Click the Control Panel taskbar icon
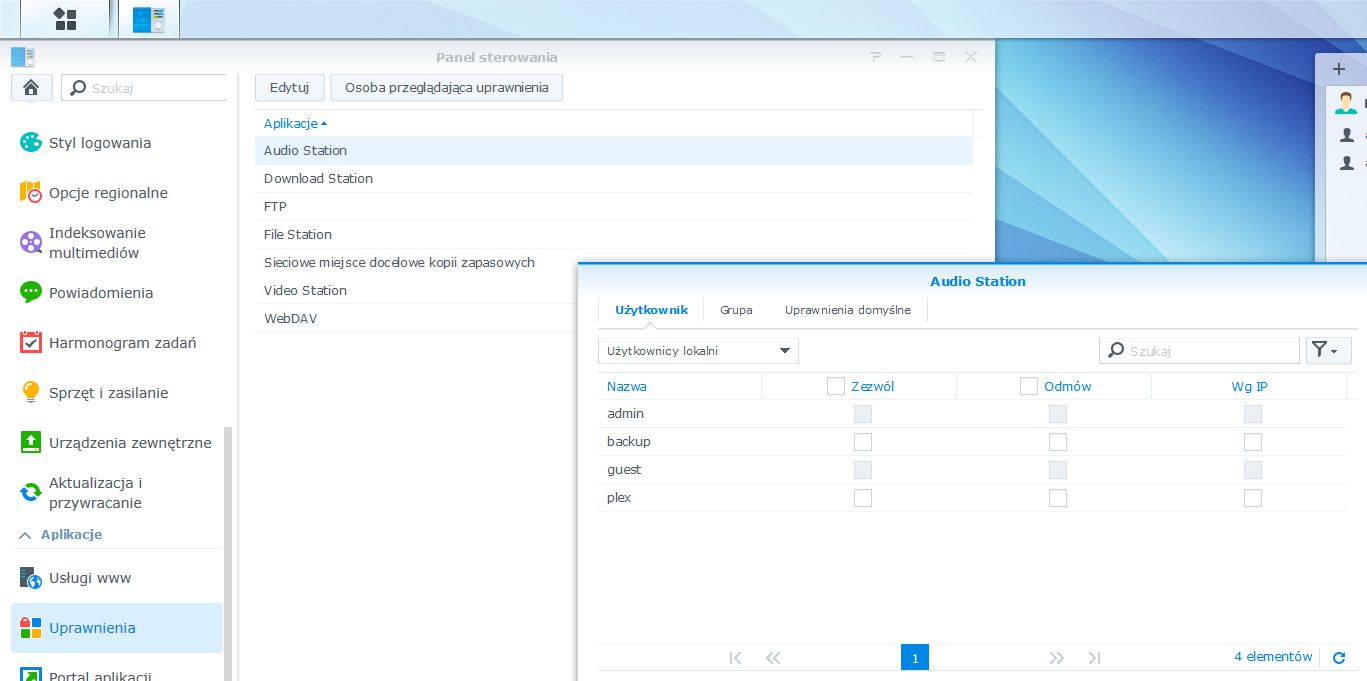 [x=149, y=19]
